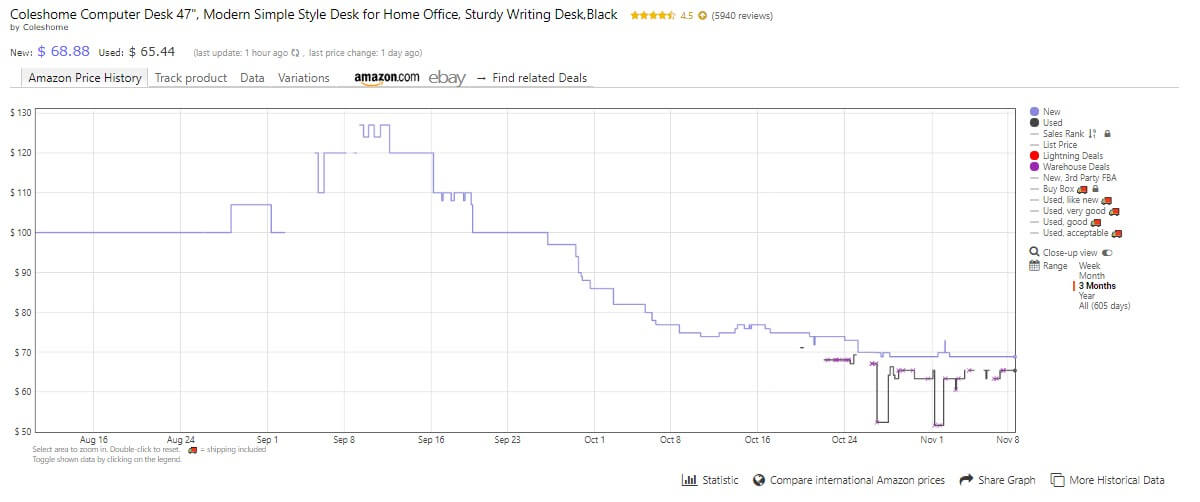Click the amazon.com logo
The width and height of the screenshot is (1200, 502).
tap(386, 78)
